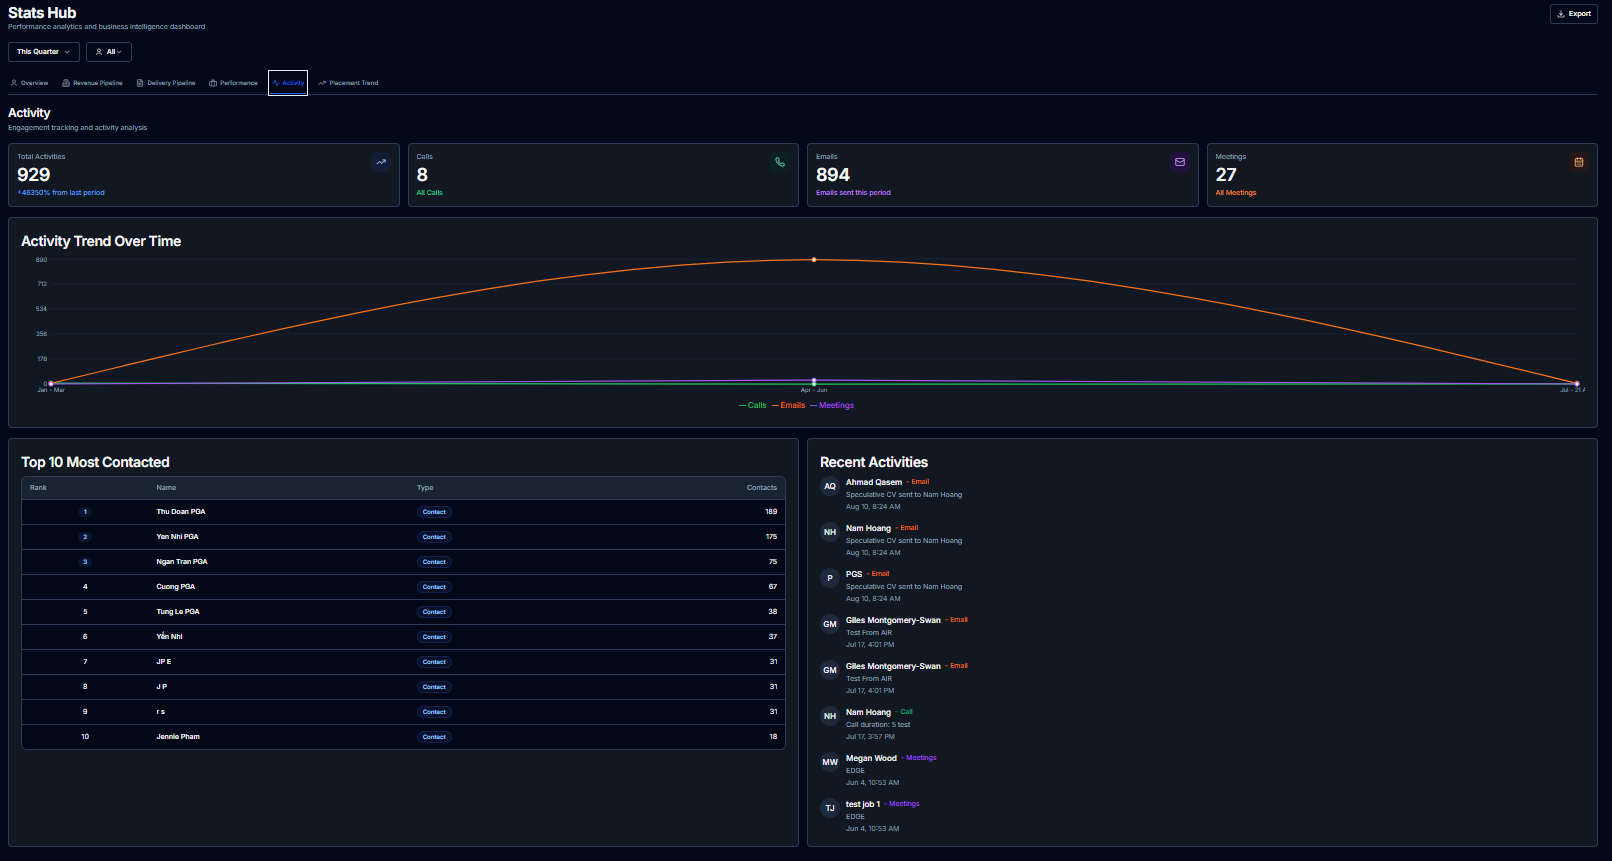1612x861 pixels.
Task: Click the PGS activity name
Action: pos(854,574)
